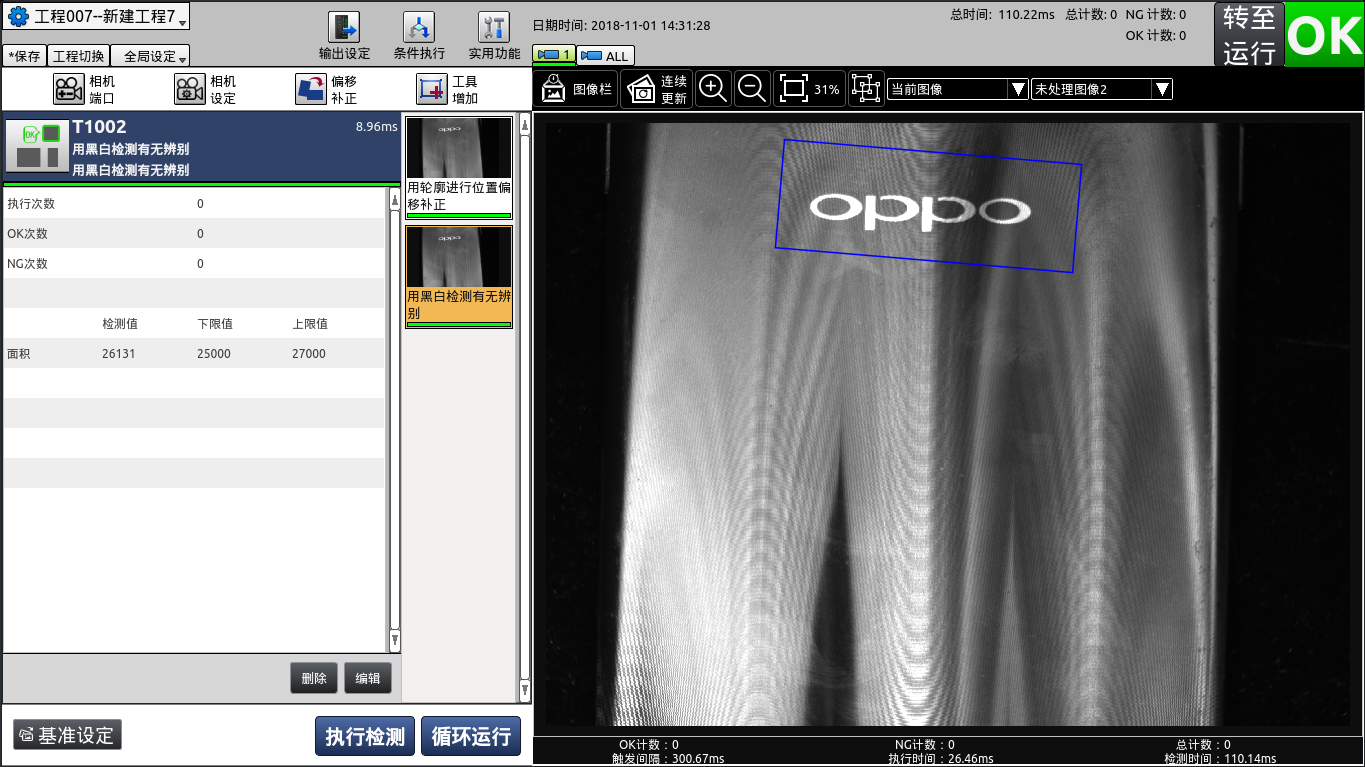Click the 图像栏 image bar icon
The height and width of the screenshot is (767, 1365).
(x=576, y=89)
